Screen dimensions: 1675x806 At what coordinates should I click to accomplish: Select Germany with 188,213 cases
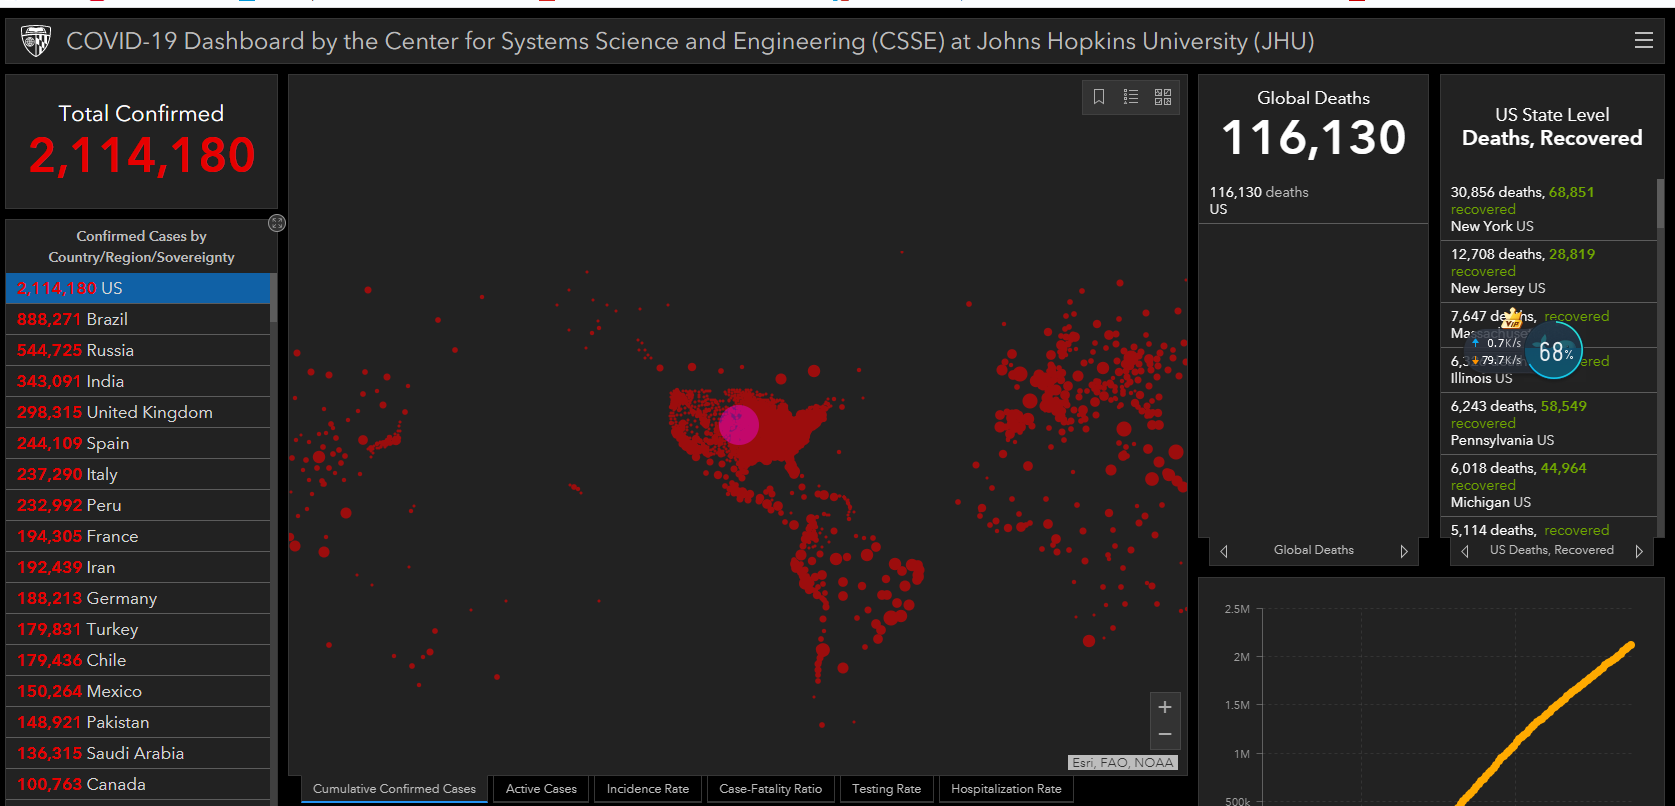(138, 598)
